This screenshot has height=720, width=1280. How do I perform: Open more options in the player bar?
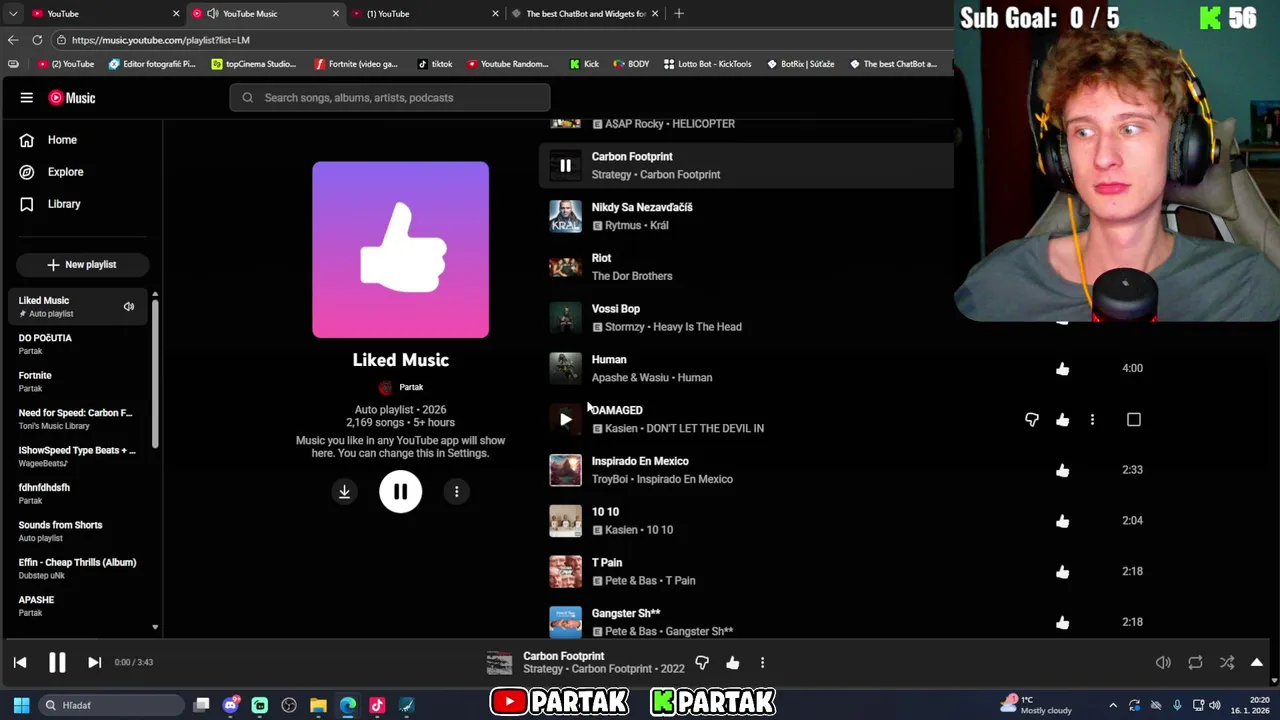(762, 663)
